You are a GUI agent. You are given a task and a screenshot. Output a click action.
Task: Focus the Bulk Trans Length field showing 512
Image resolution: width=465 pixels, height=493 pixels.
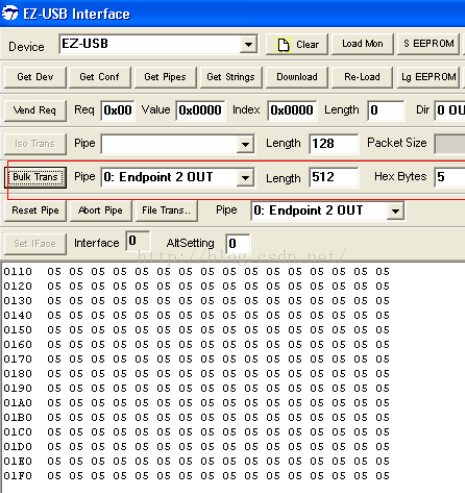point(334,177)
